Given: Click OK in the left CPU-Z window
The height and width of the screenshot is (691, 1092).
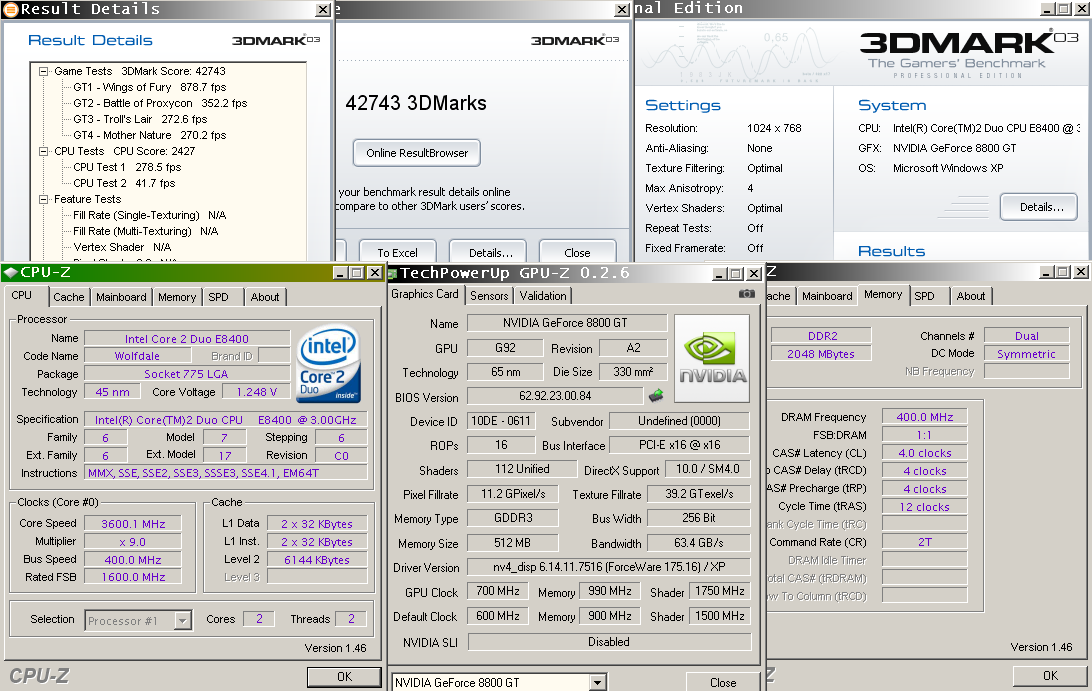Looking at the screenshot, I should pos(345,676).
